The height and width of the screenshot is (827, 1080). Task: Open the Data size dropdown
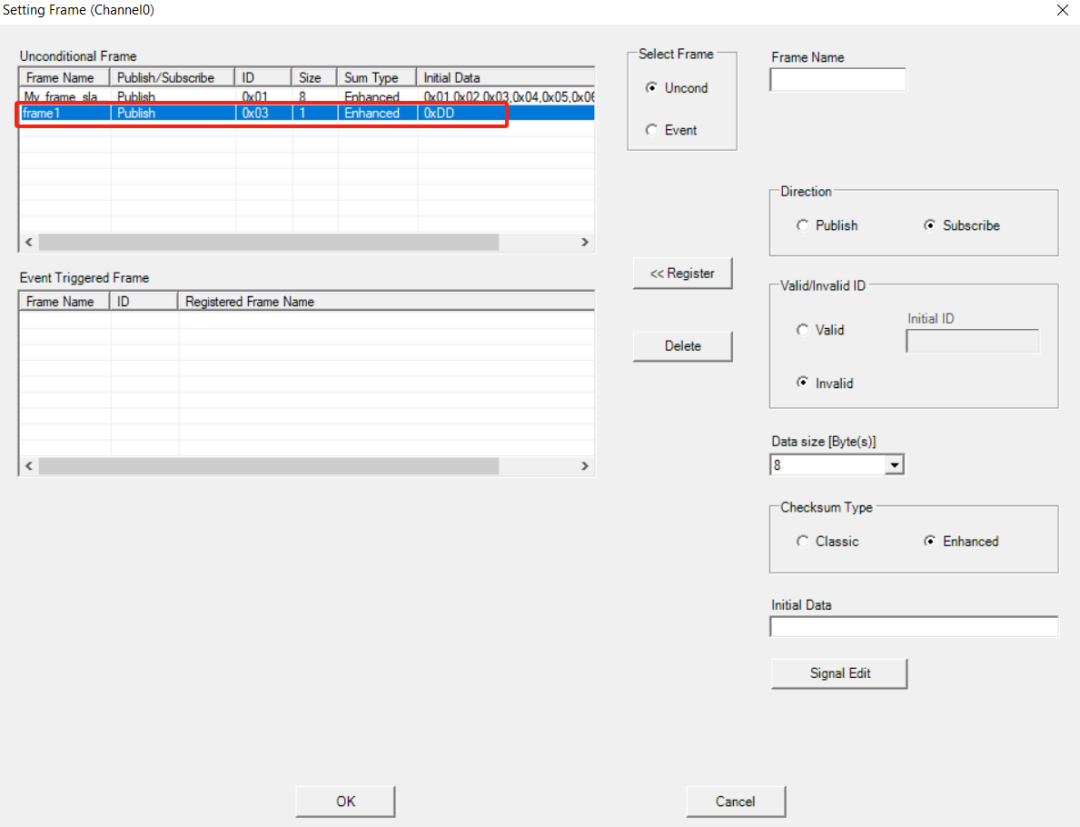click(894, 465)
